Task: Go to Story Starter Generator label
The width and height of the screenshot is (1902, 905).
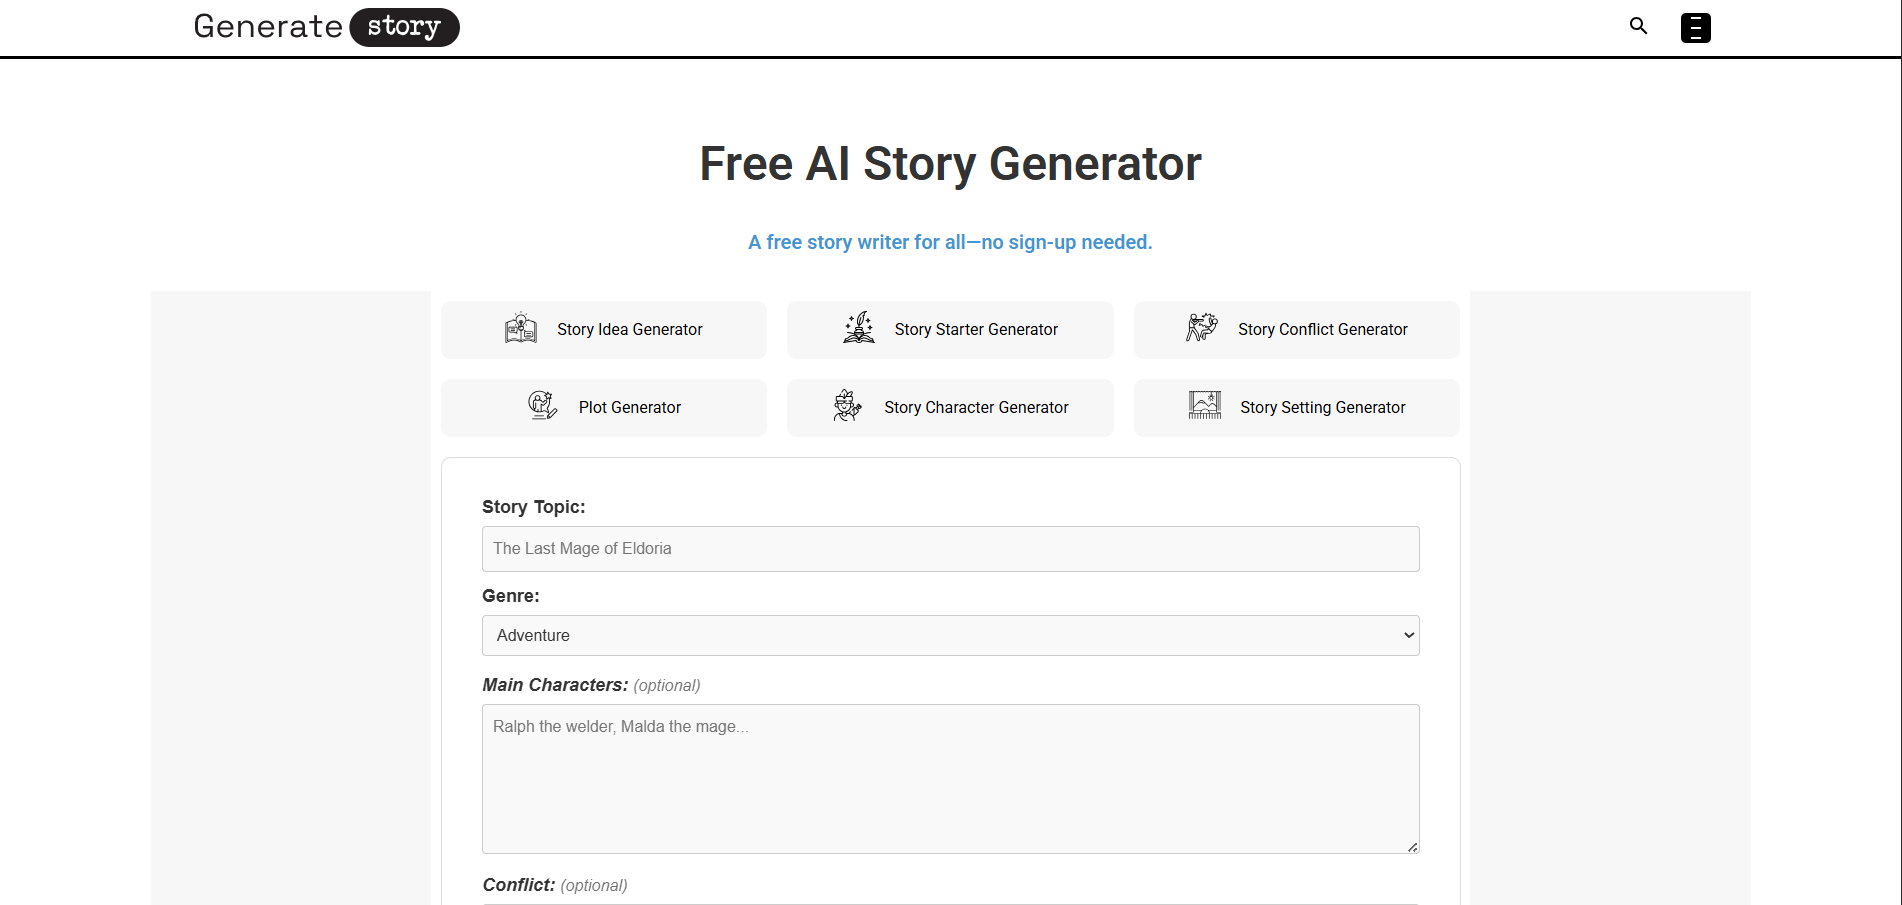Action: point(976,330)
